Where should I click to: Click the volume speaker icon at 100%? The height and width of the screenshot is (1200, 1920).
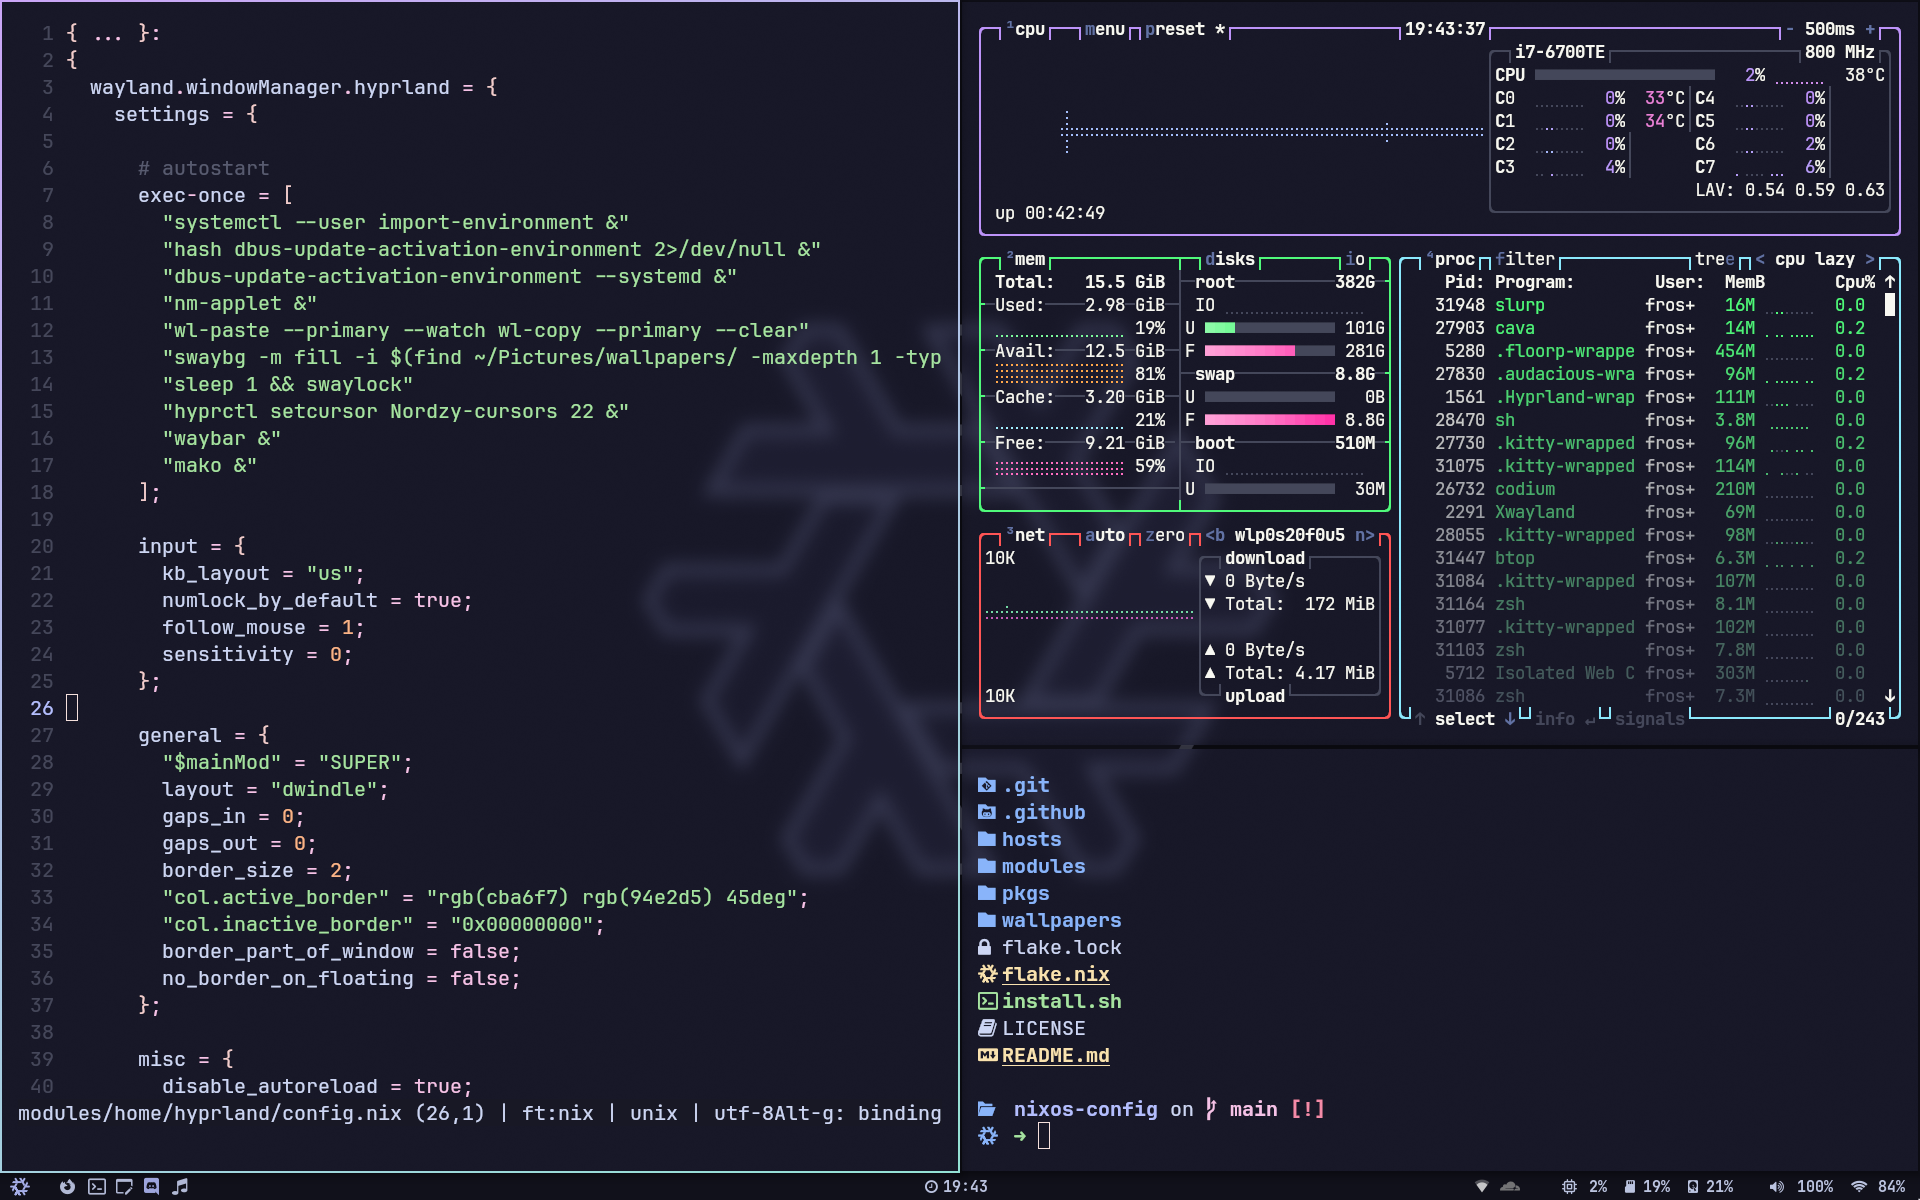(x=1776, y=1186)
